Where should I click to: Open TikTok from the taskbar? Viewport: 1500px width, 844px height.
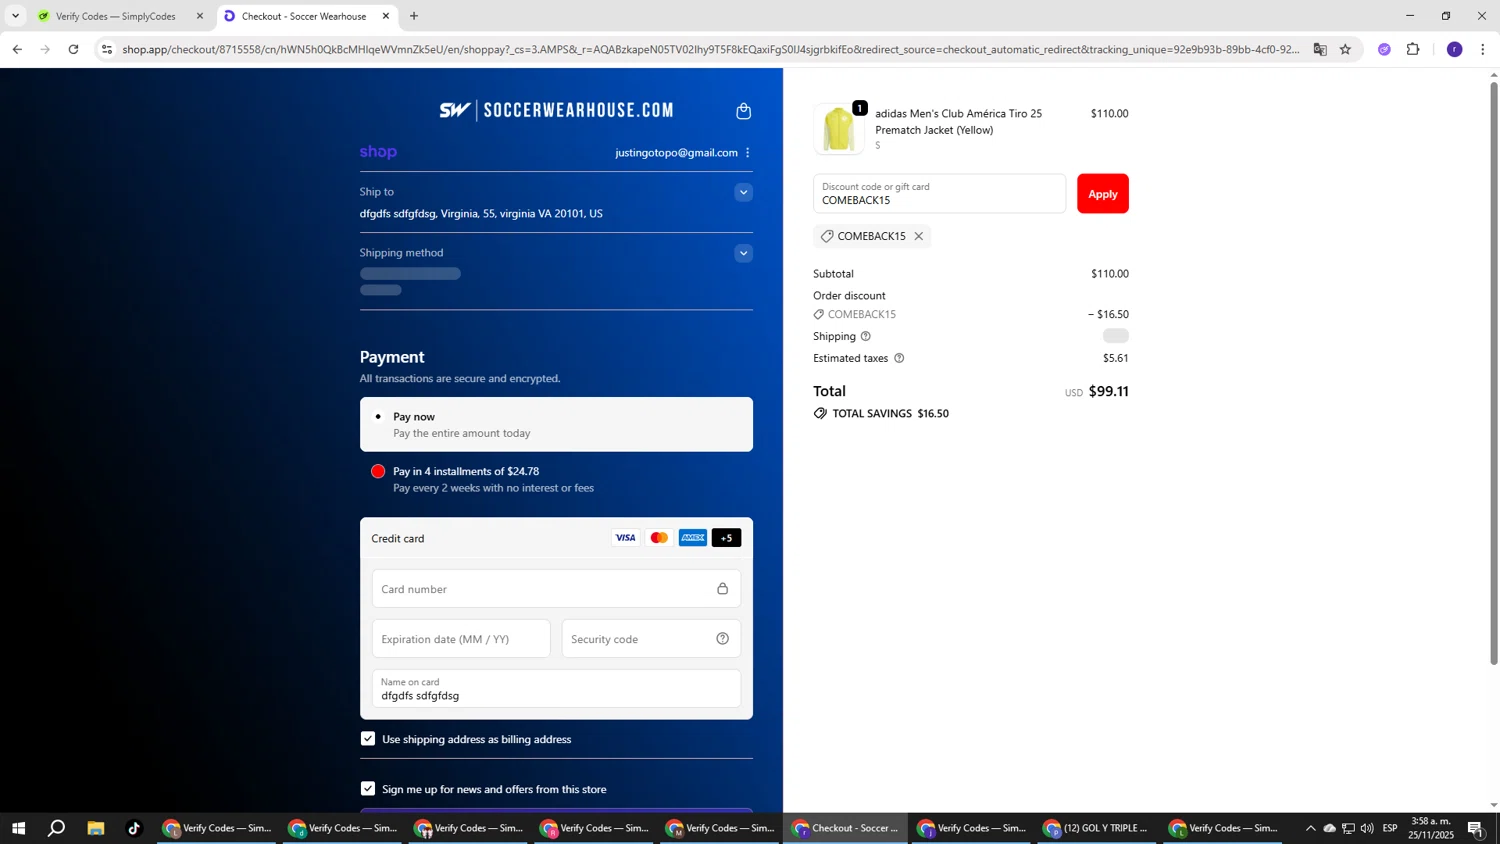click(x=134, y=828)
